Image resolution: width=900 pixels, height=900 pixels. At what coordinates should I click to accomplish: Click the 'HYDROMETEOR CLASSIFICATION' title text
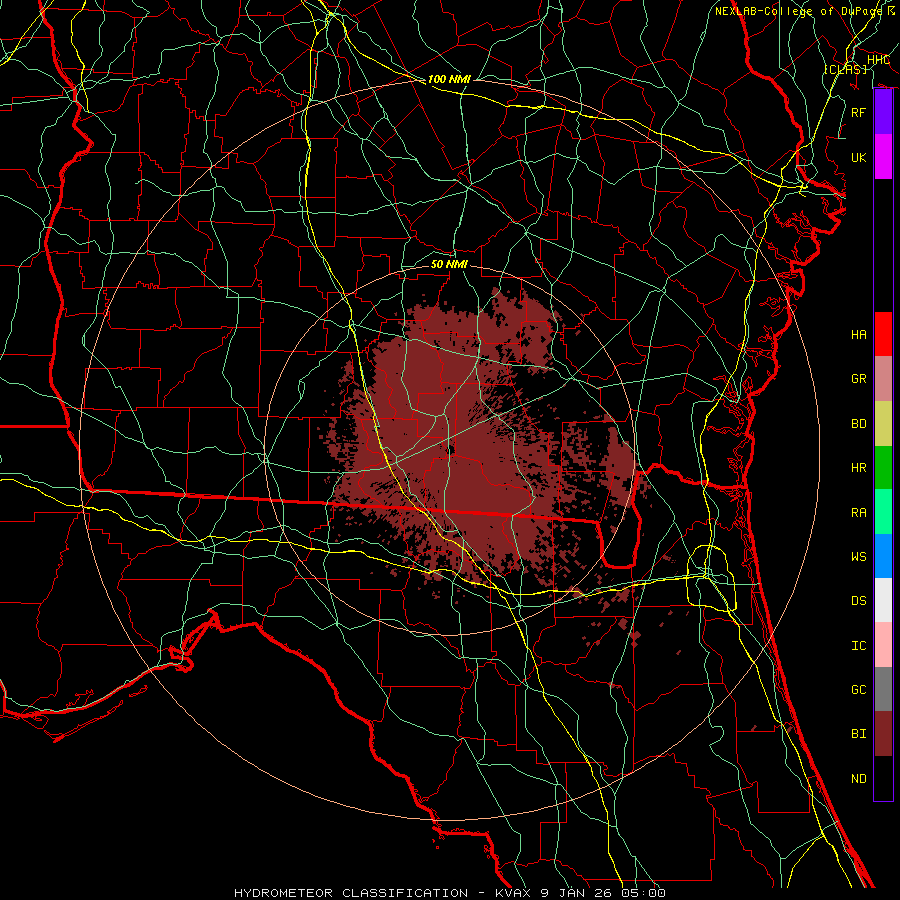coord(351,893)
